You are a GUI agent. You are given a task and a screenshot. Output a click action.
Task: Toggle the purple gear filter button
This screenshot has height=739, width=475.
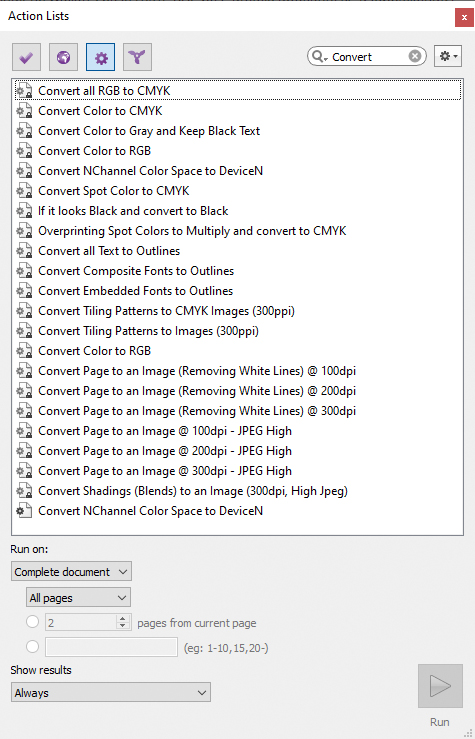[x=100, y=57]
